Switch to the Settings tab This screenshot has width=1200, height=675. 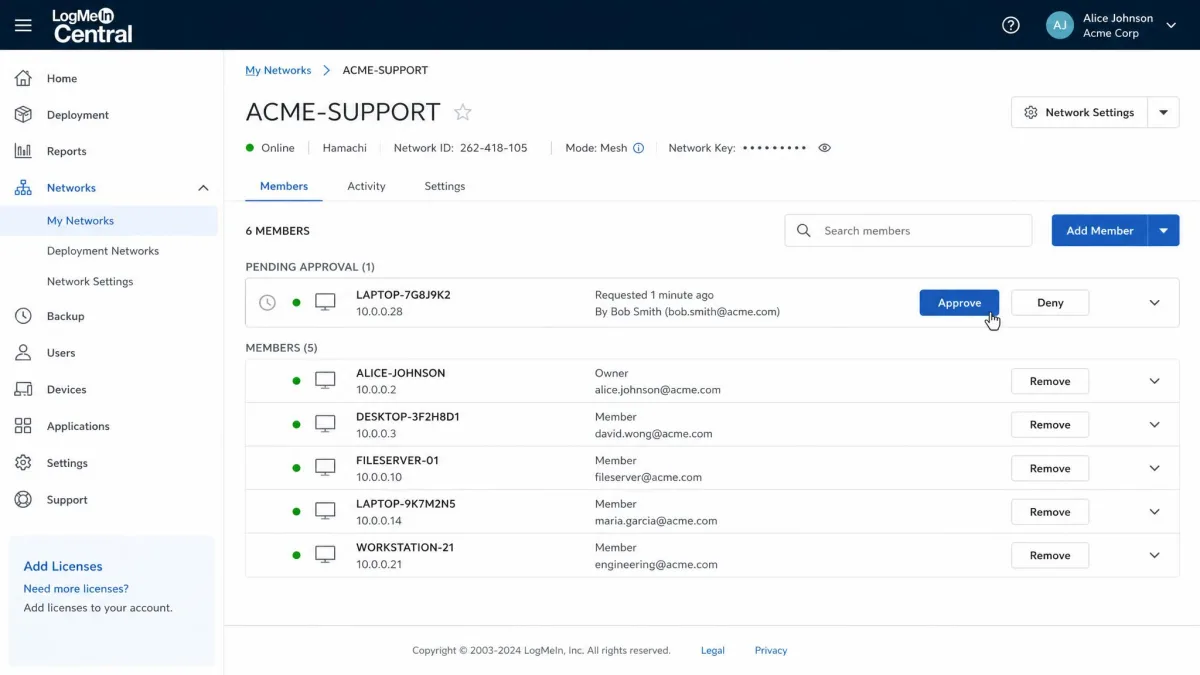pyautogui.click(x=445, y=186)
